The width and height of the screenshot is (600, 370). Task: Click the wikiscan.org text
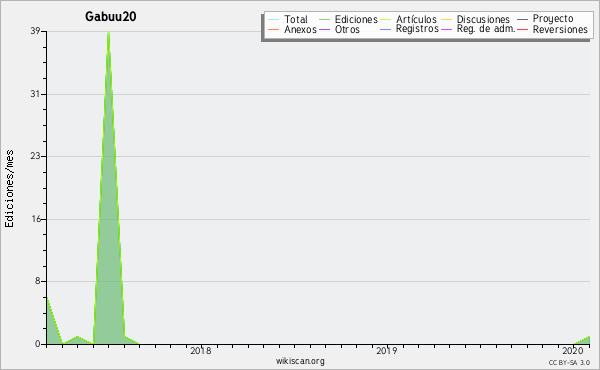300,361
